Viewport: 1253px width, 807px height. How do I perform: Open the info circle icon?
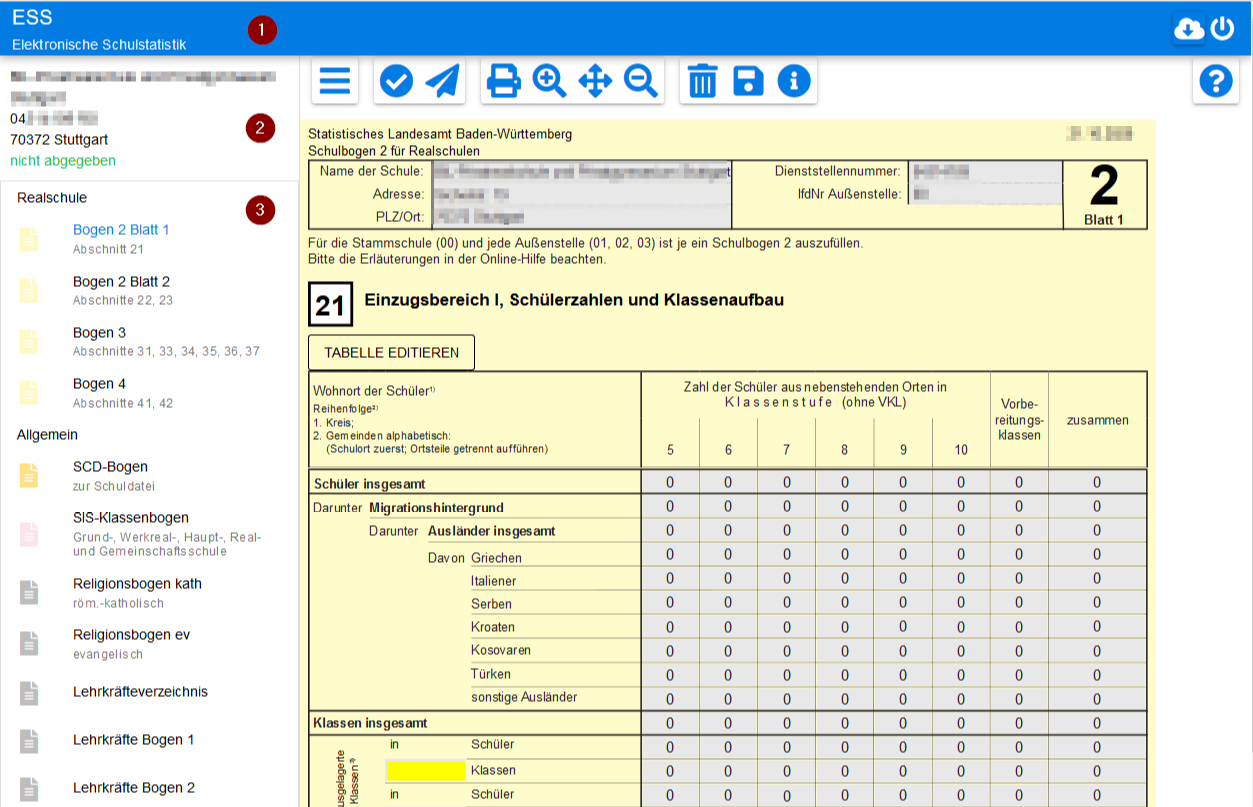click(794, 81)
